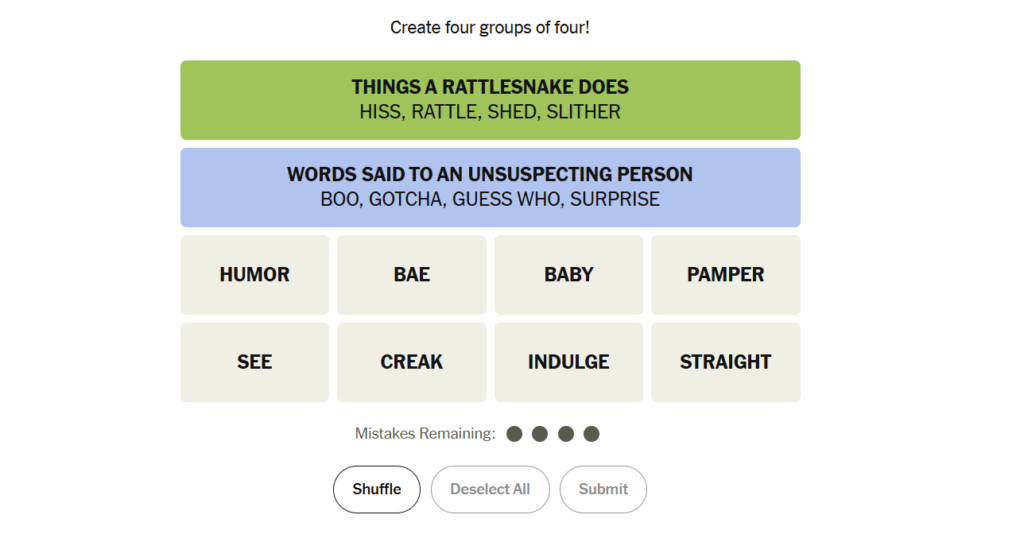Pick the PAMPER word tile
The width and height of the screenshot is (1024, 534).
(726, 275)
